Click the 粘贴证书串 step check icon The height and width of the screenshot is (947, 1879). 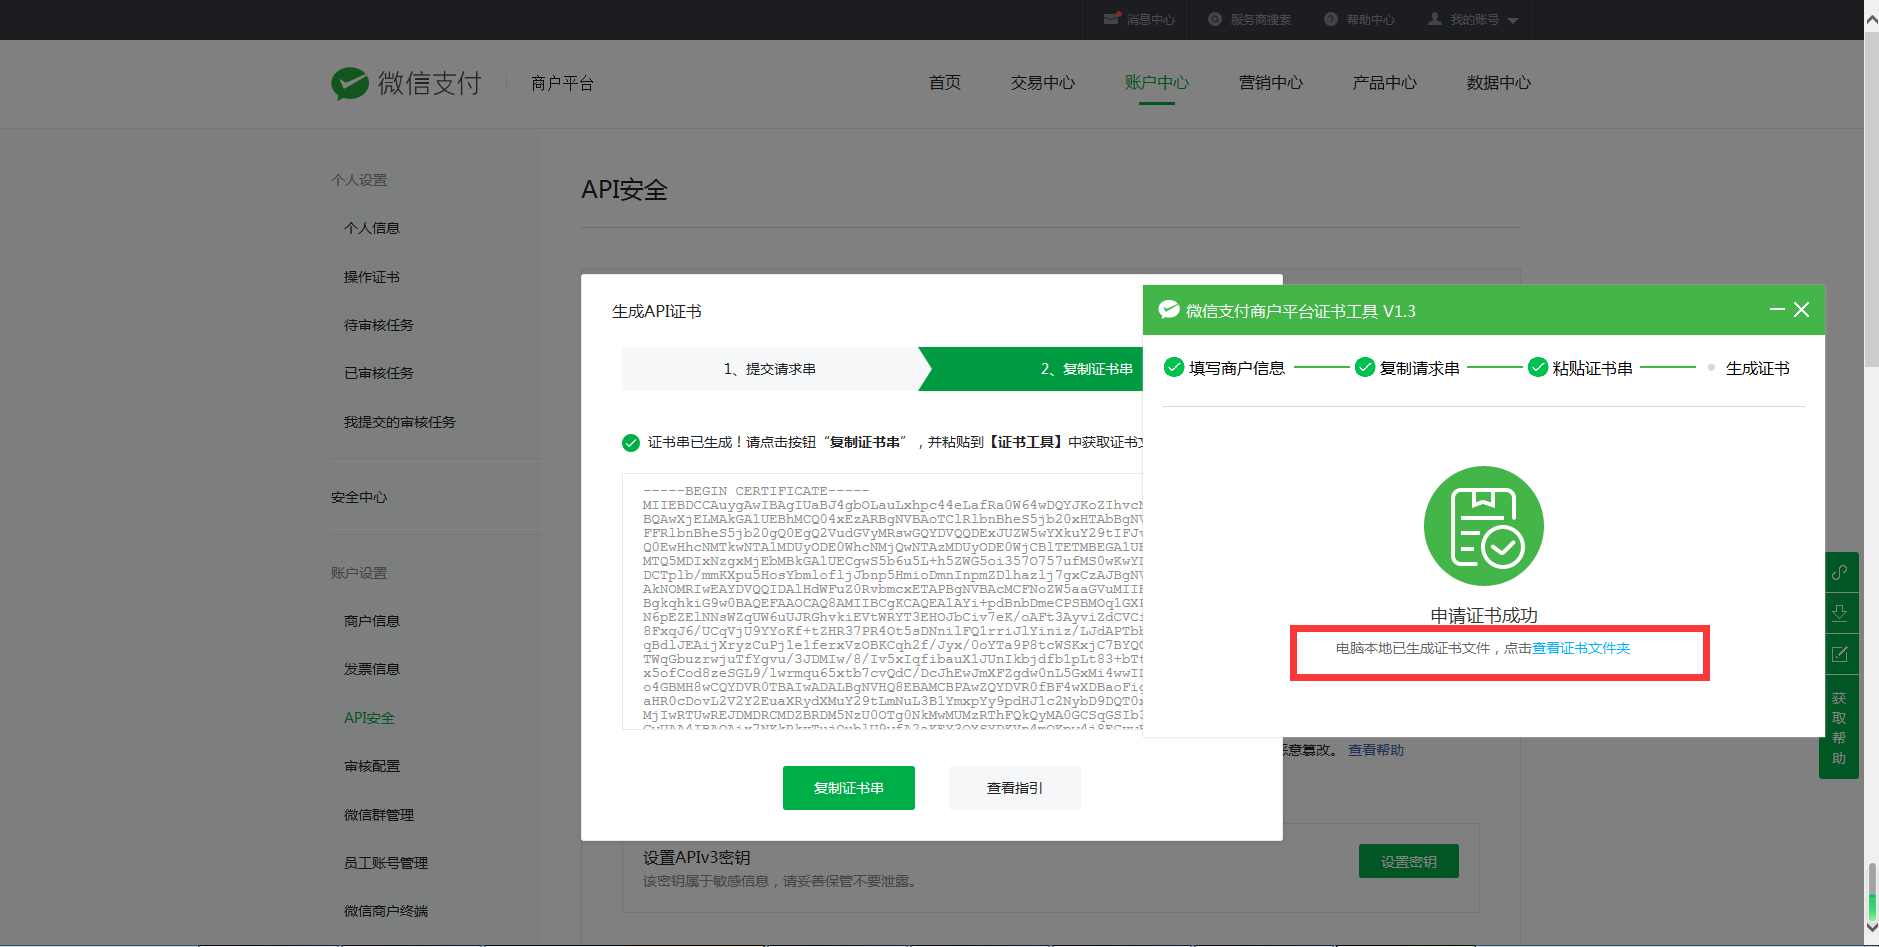pos(1538,367)
